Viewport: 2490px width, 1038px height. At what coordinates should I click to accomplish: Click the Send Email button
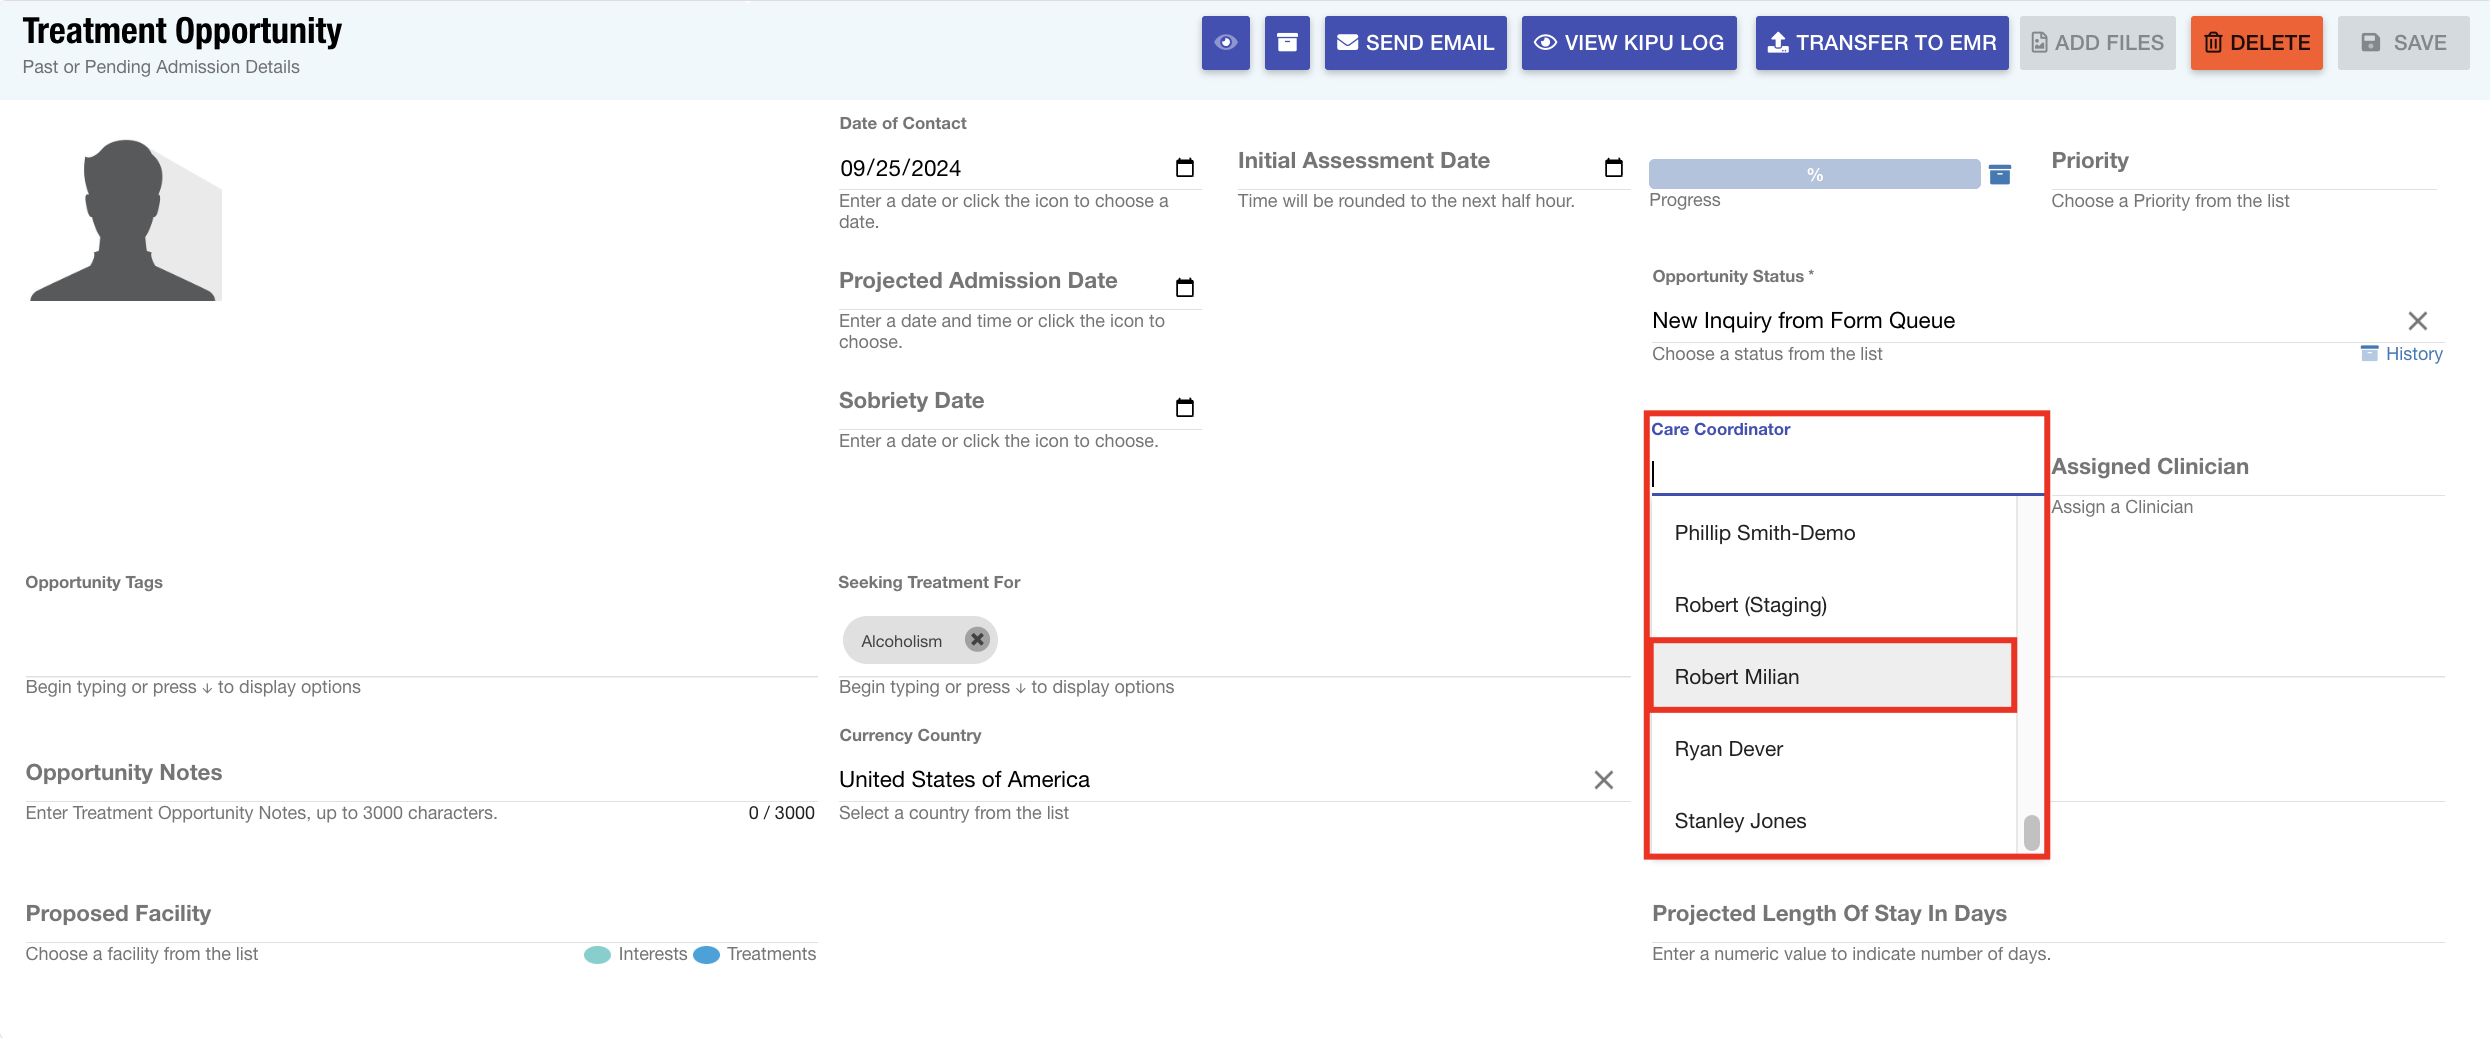[1415, 43]
